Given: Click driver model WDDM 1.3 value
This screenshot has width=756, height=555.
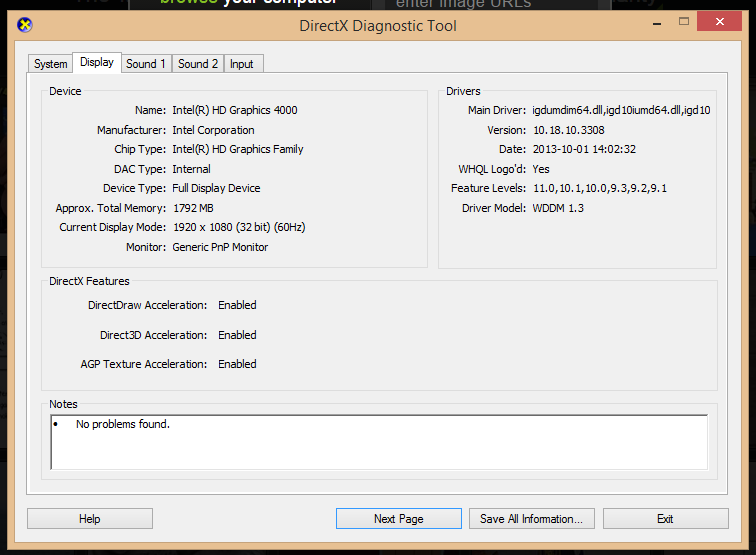Looking at the screenshot, I should (x=558, y=208).
